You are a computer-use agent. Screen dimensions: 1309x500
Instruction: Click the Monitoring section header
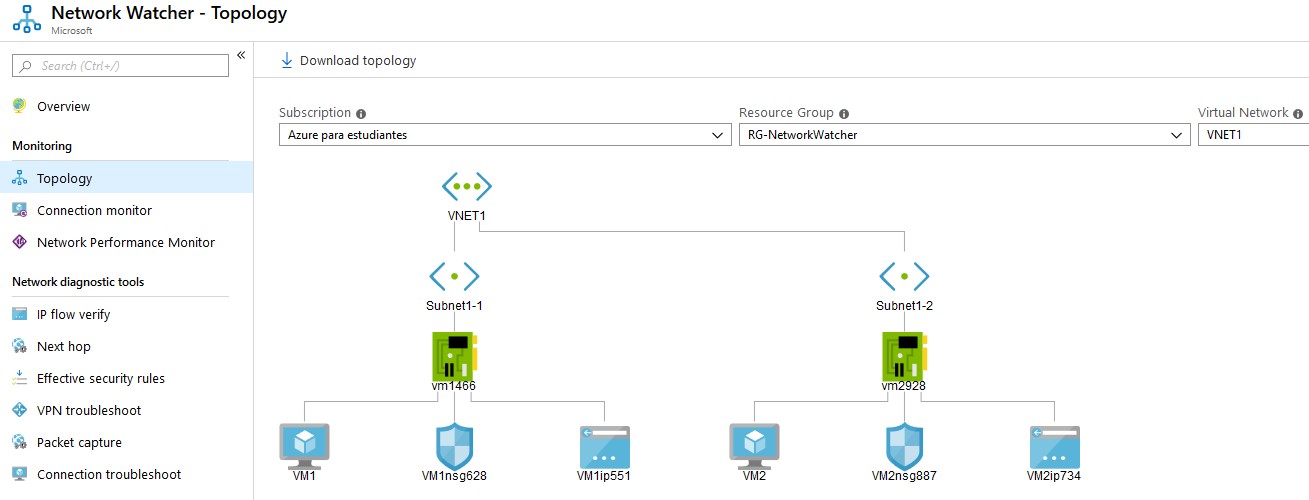[x=42, y=146]
